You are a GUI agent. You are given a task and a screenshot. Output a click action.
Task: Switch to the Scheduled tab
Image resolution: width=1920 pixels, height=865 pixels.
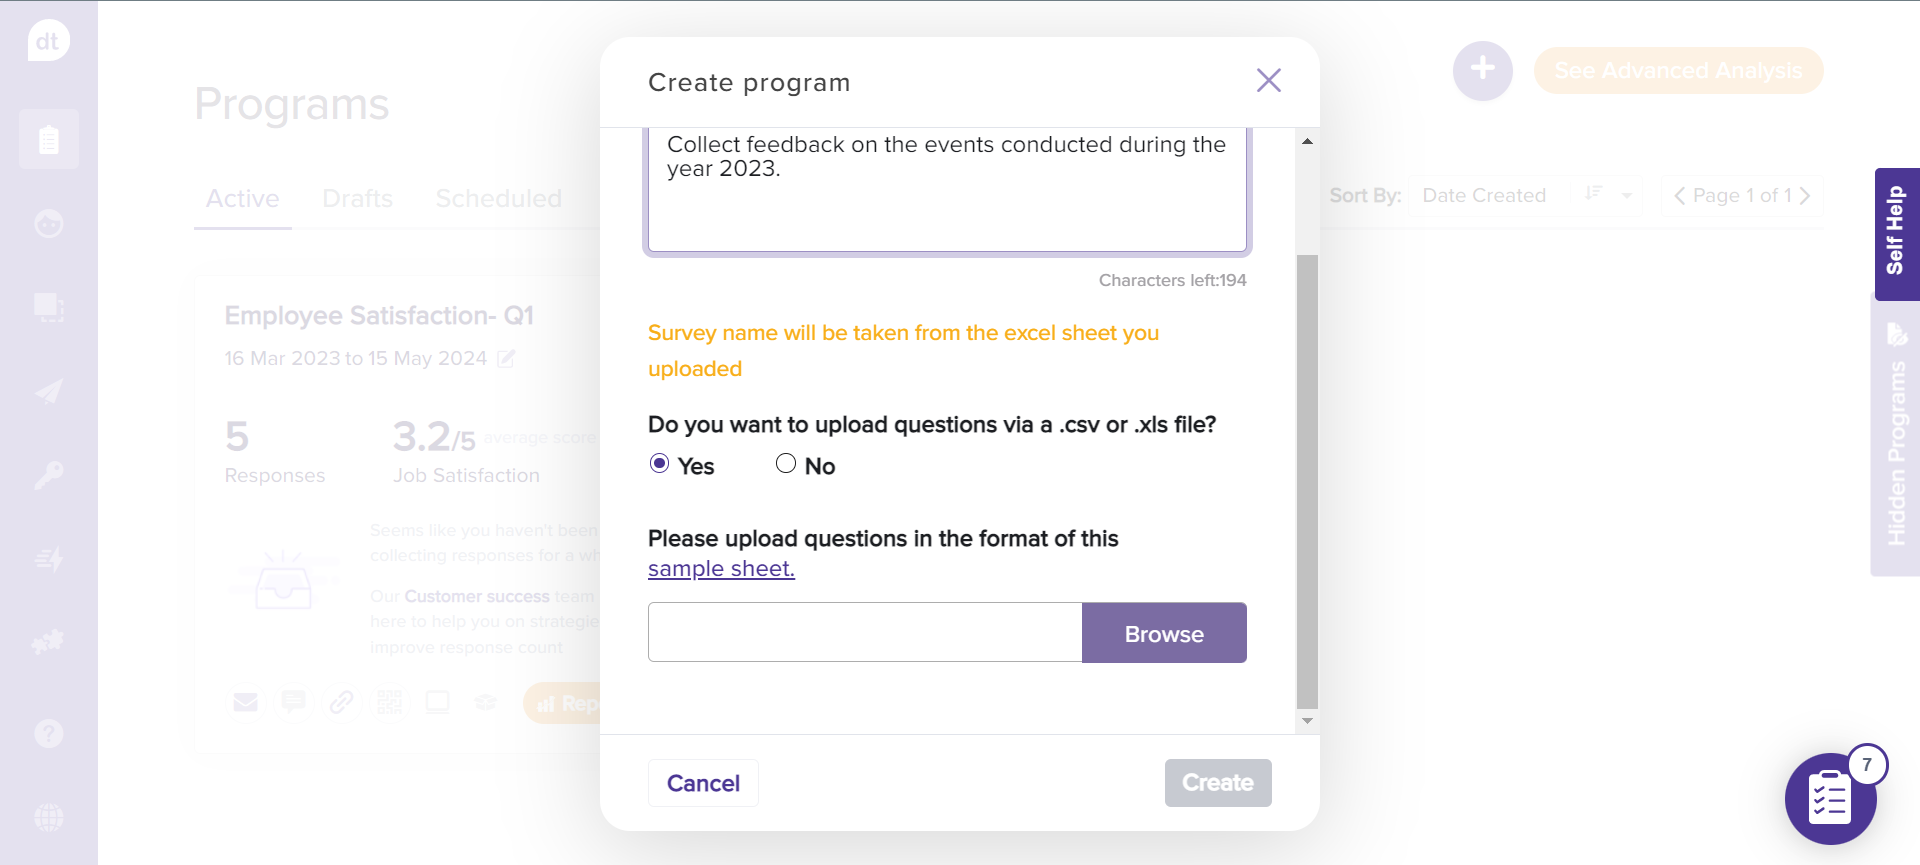(498, 199)
